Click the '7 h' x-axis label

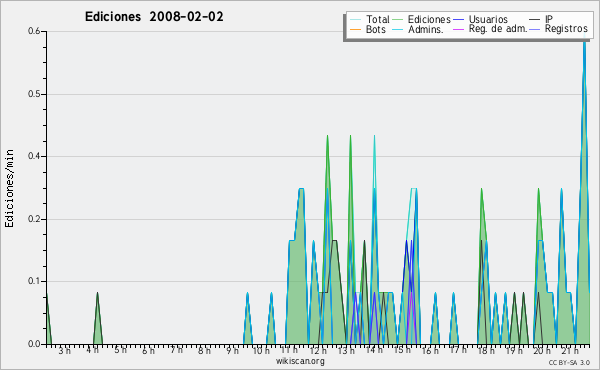click(x=176, y=350)
